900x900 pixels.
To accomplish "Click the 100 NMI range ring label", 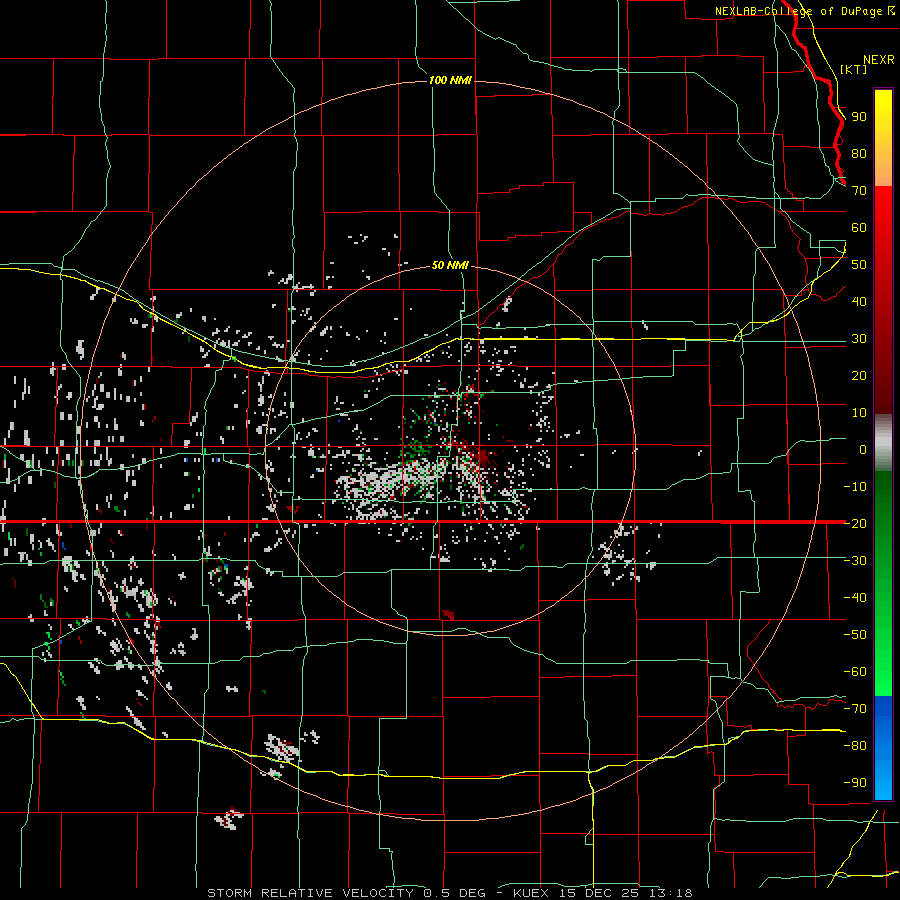I will pos(450,80).
